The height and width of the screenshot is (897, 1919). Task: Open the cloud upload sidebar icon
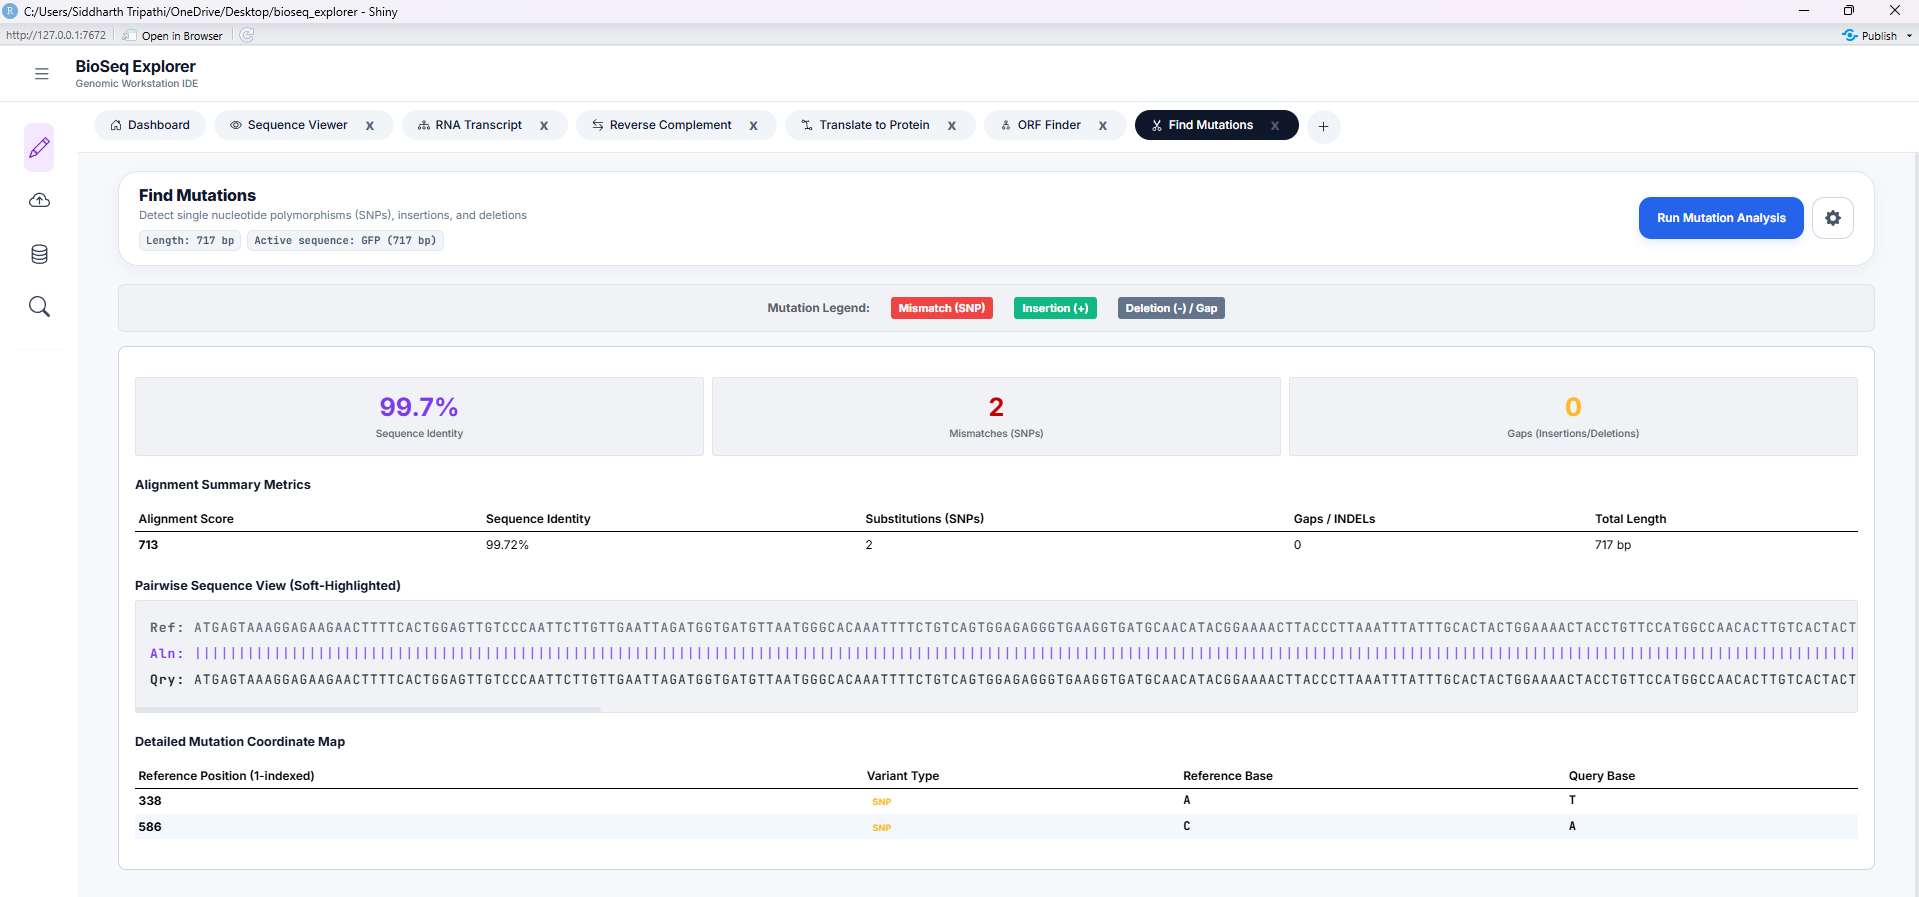coord(39,201)
